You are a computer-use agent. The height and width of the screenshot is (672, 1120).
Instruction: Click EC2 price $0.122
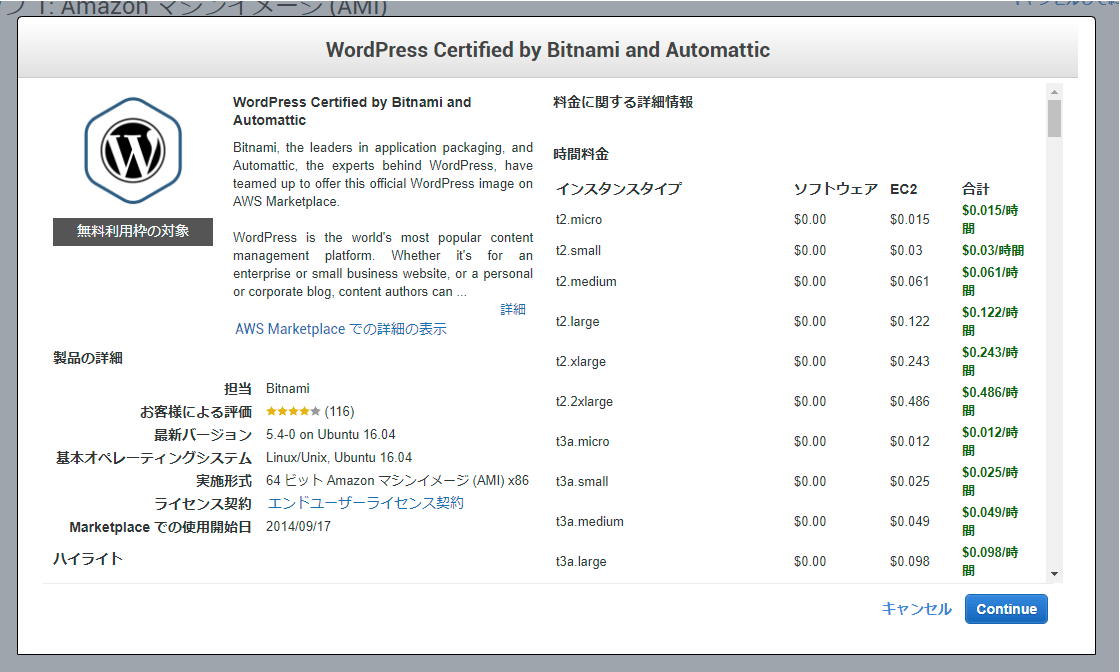909,322
